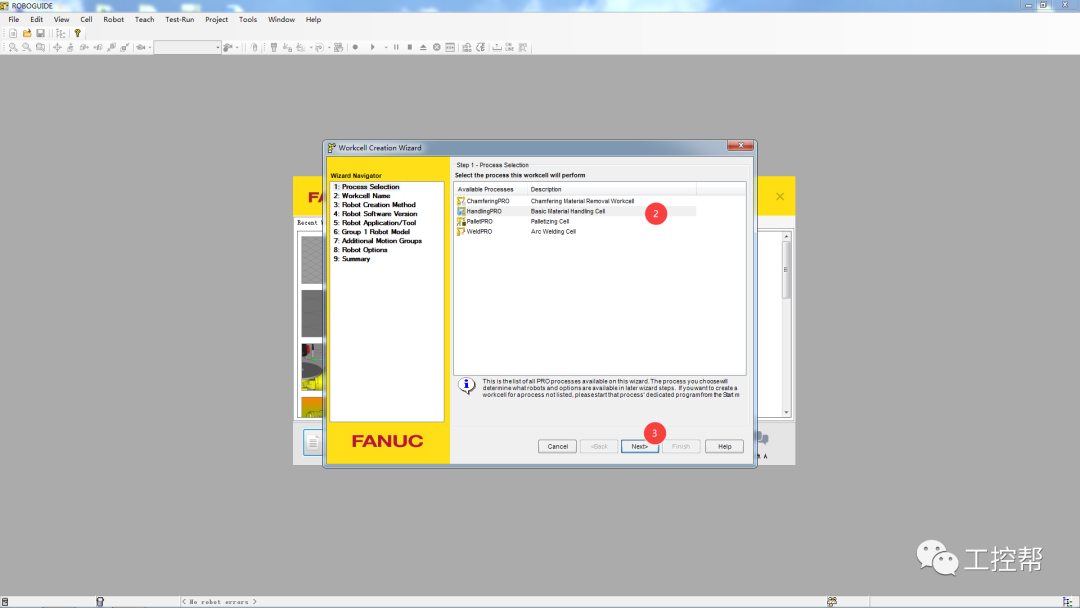Click the ChamferingPRO process icon
1080x608 pixels.
coord(461,201)
